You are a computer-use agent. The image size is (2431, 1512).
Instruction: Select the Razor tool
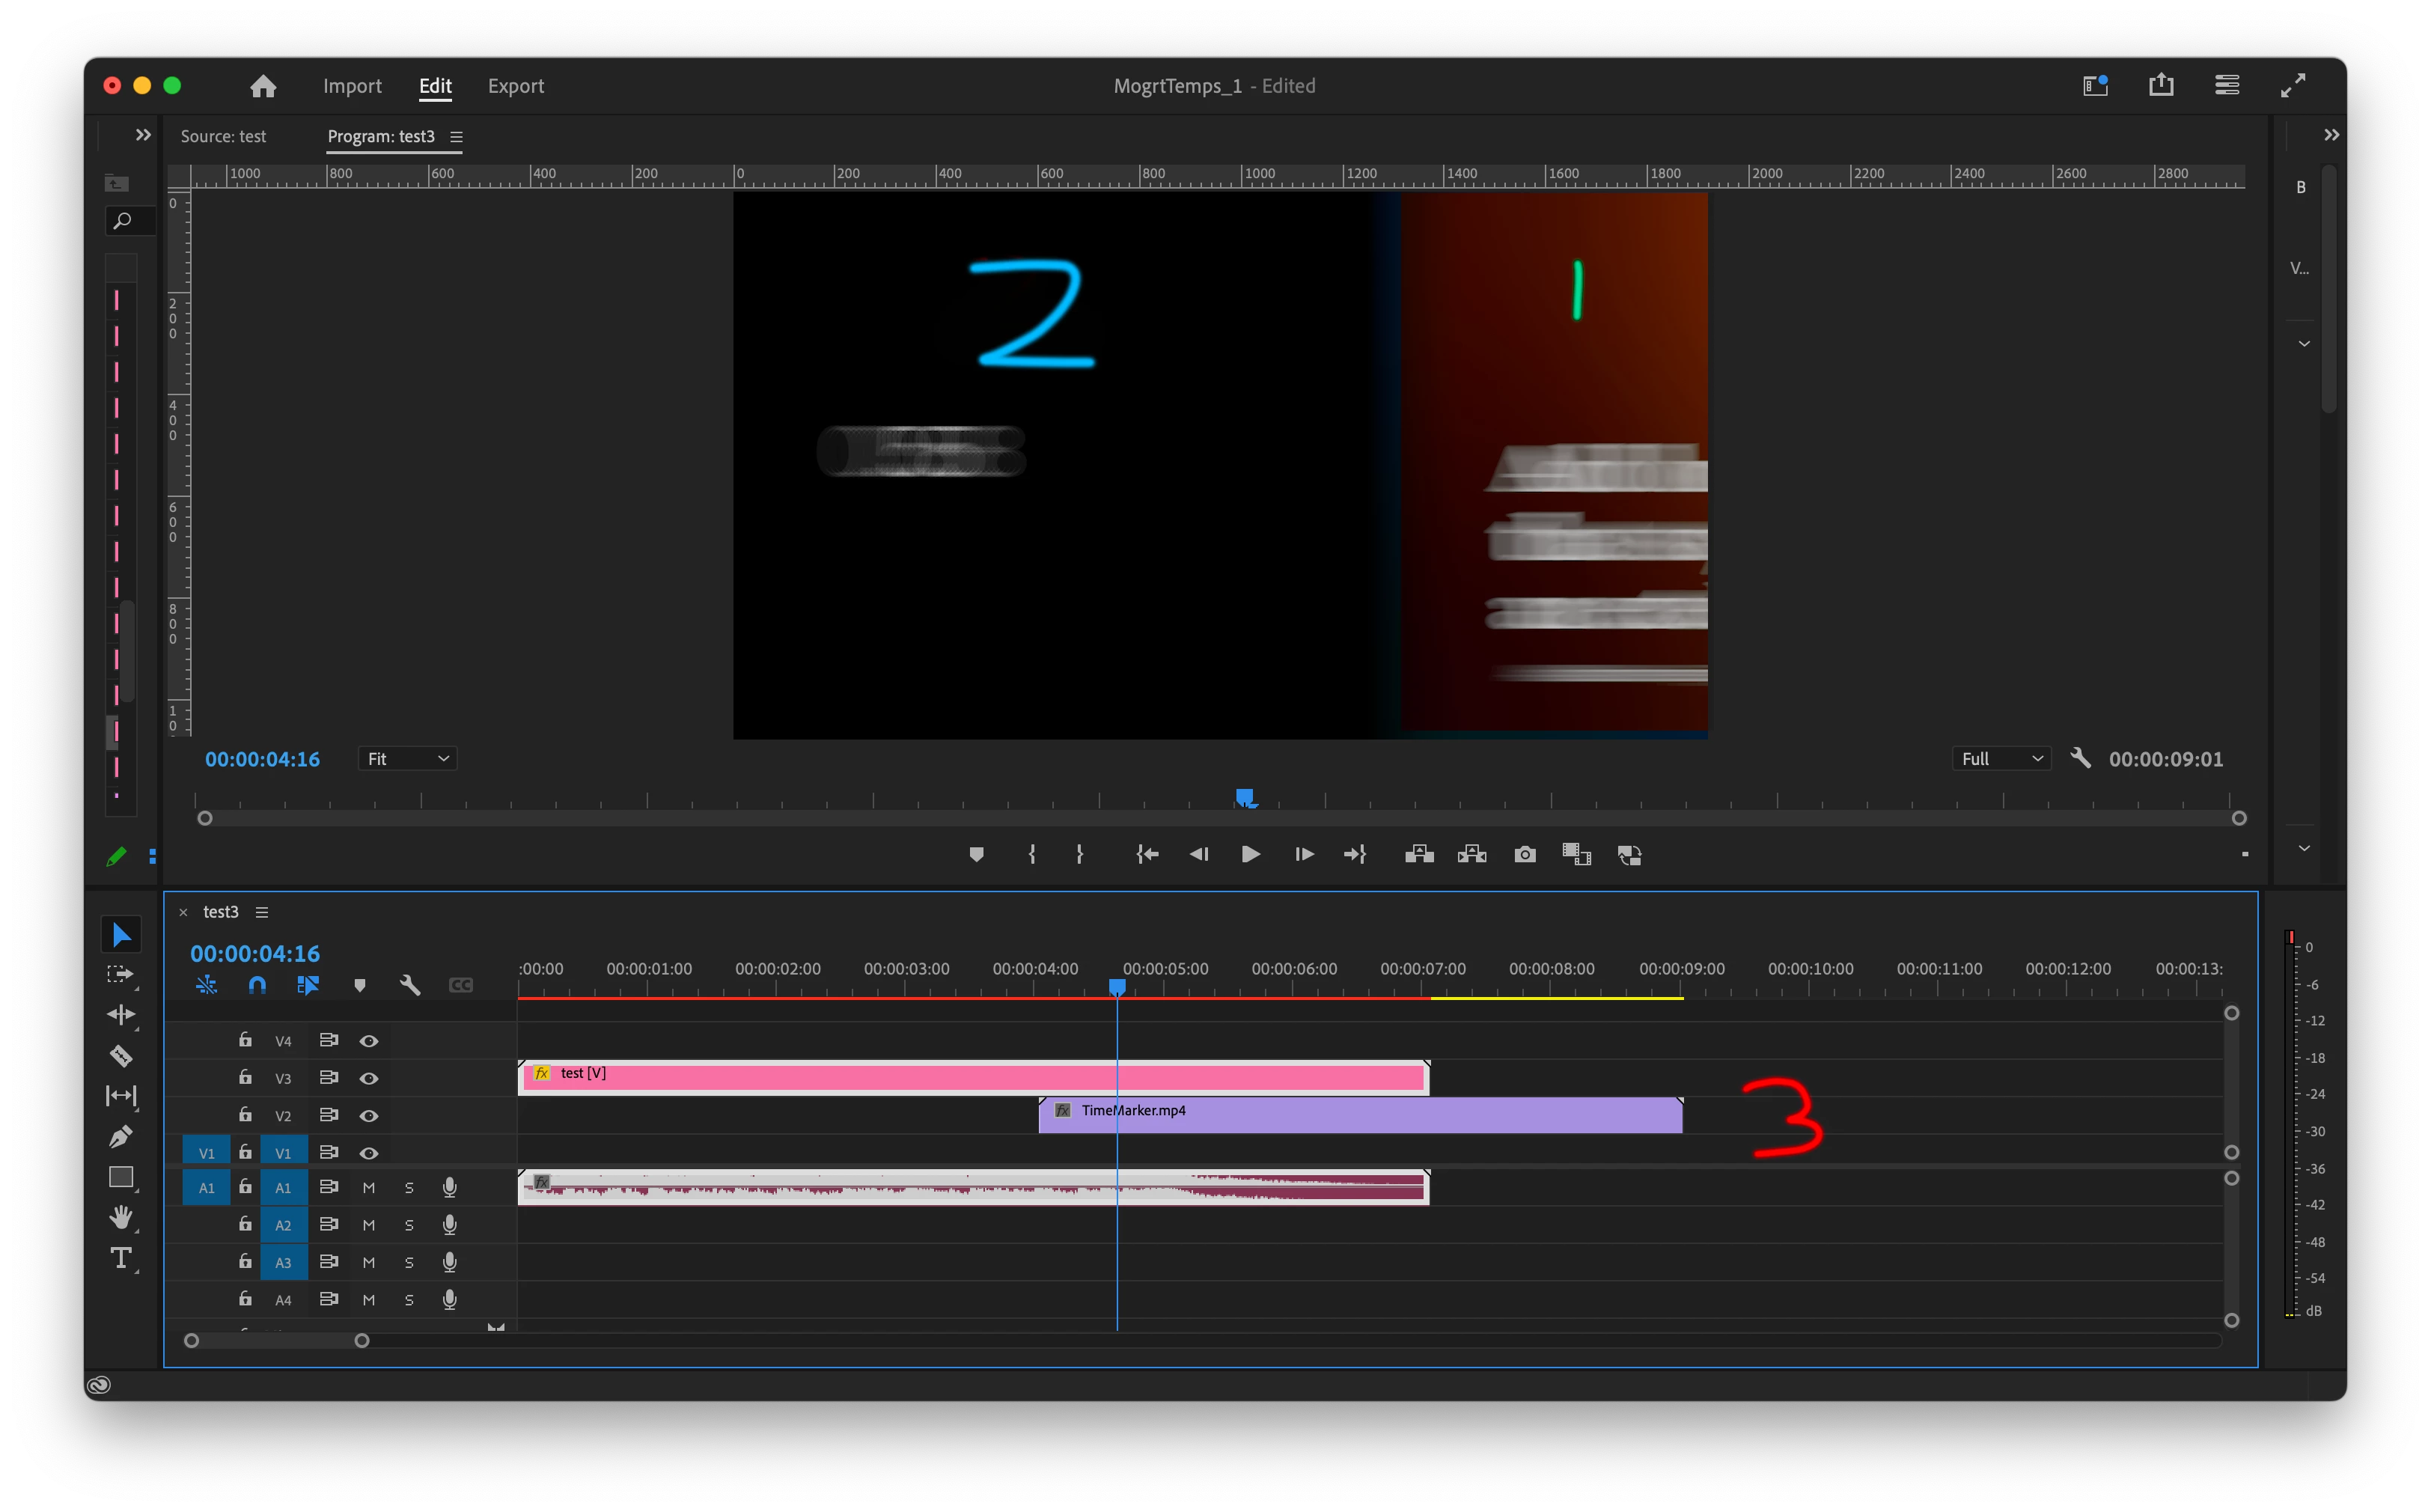click(x=121, y=1056)
